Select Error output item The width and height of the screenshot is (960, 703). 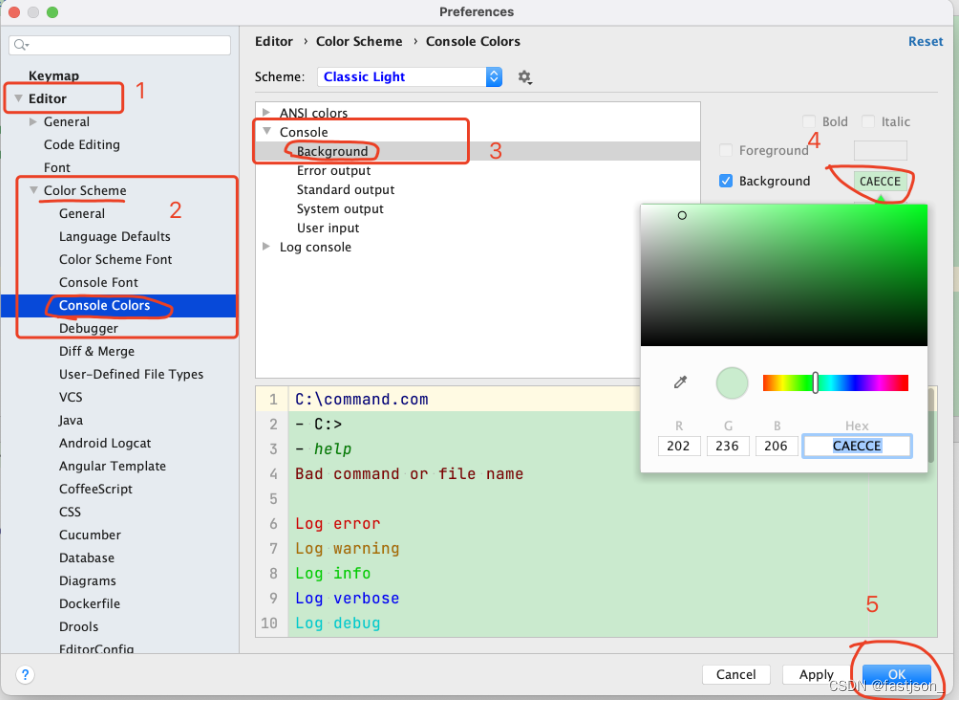click(334, 170)
